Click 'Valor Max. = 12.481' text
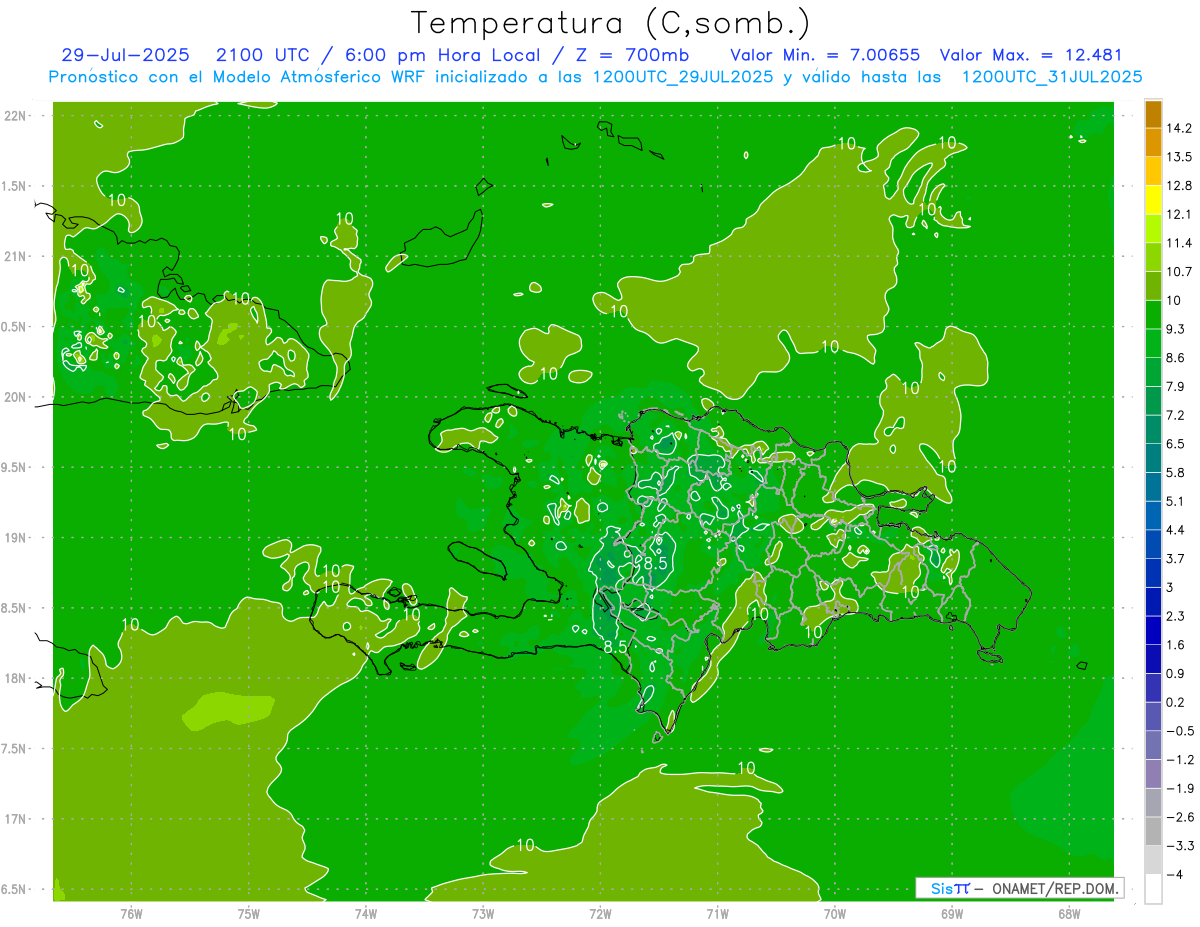The image size is (1200, 927). tap(1031, 55)
